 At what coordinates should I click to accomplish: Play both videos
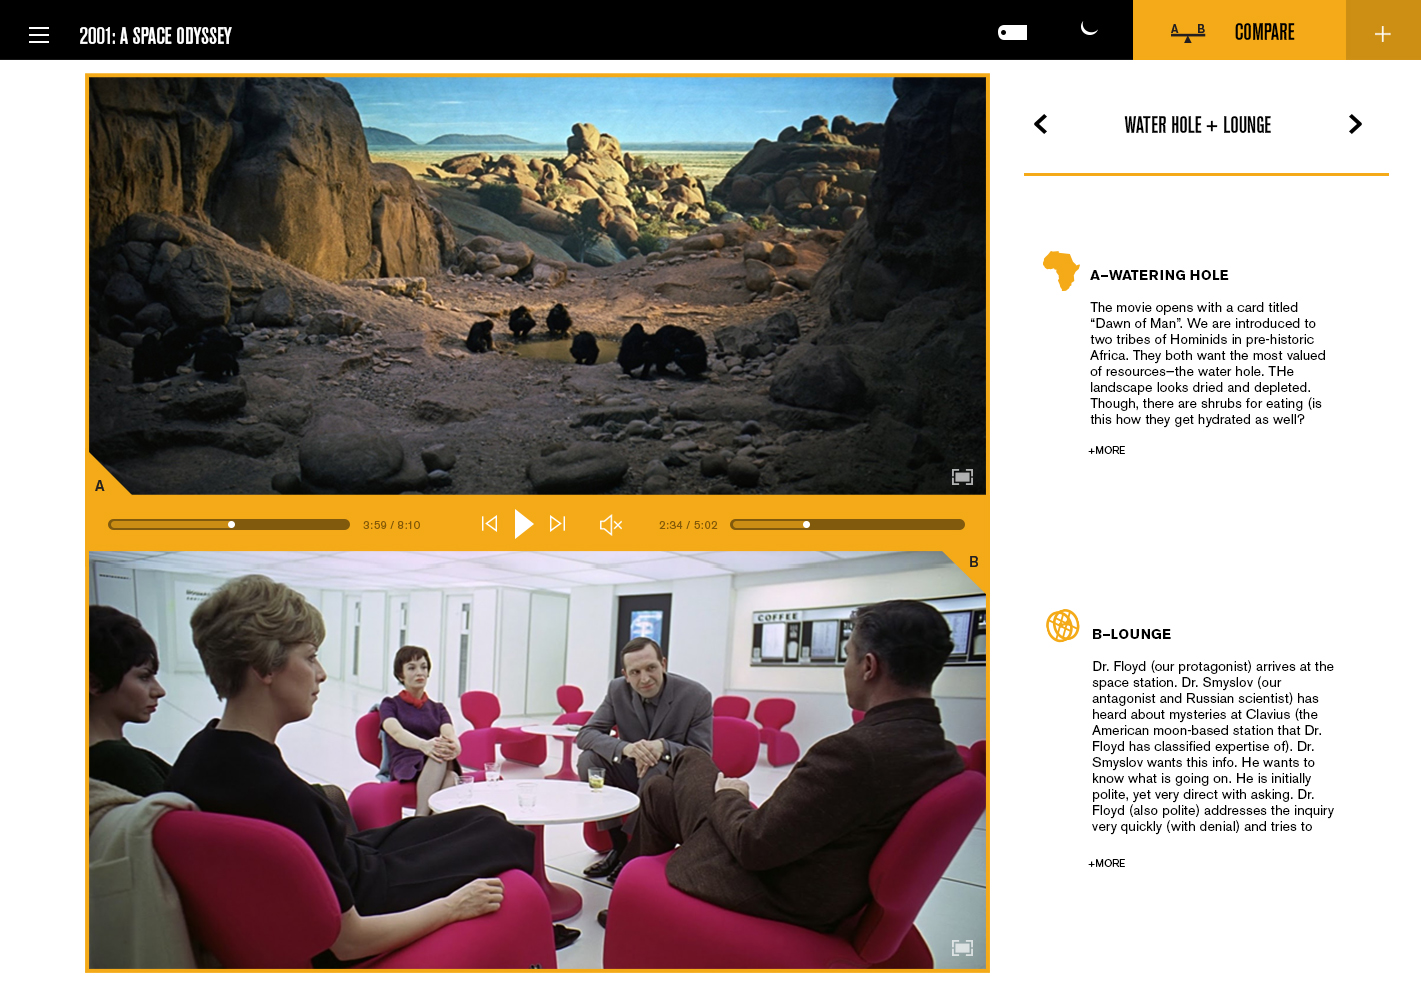pyautogui.click(x=524, y=524)
